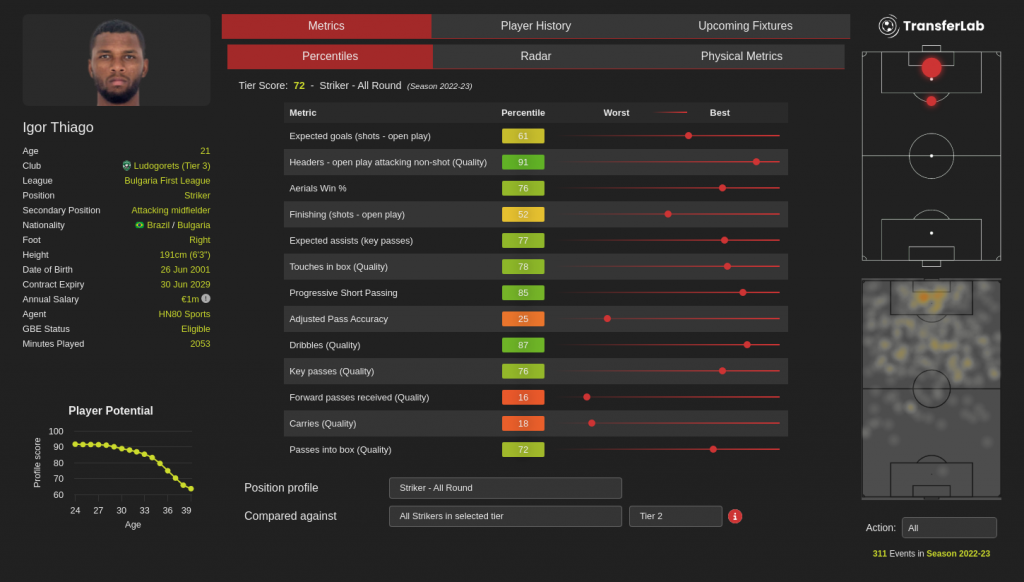Open the Action All dropdown

pyautogui.click(x=948, y=528)
